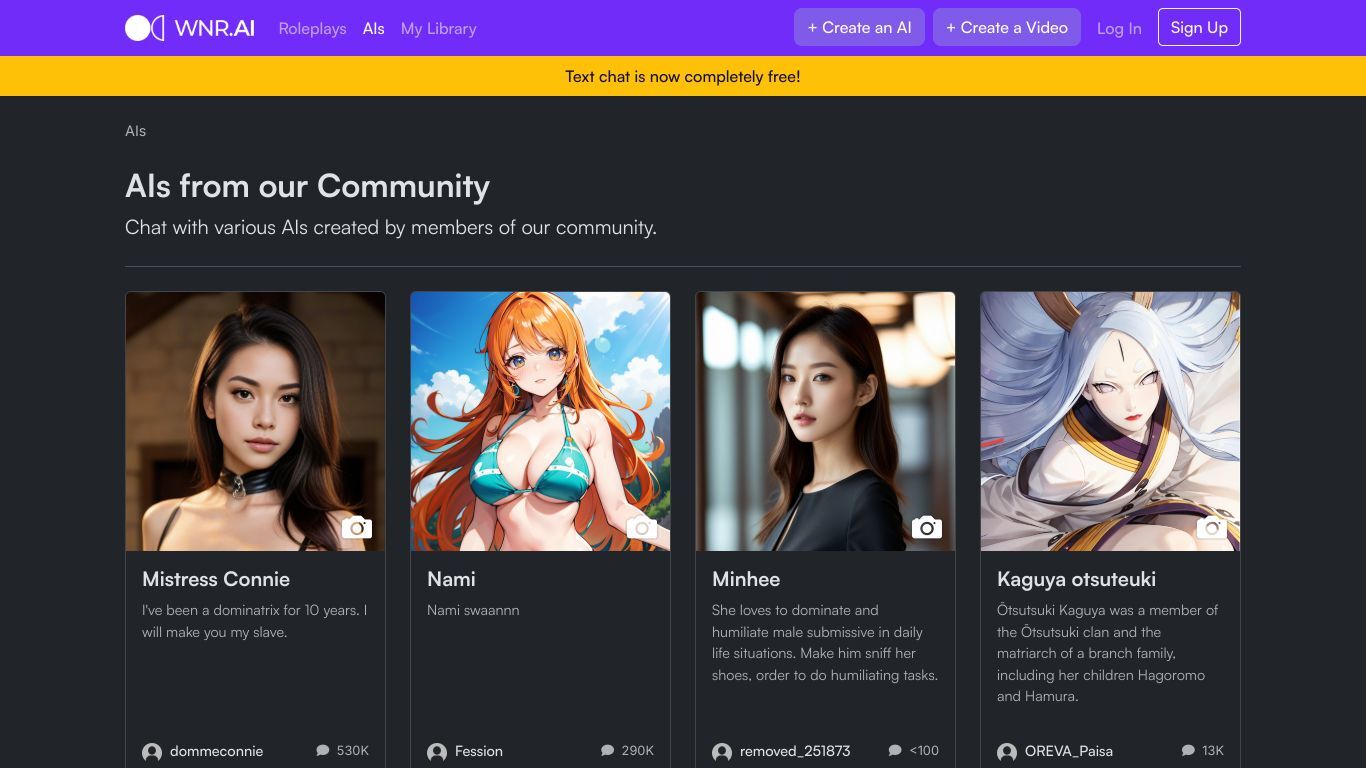Viewport: 1366px width, 768px height.
Task: Click avatar icon beside dommeconnie
Action: (x=152, y=752)
